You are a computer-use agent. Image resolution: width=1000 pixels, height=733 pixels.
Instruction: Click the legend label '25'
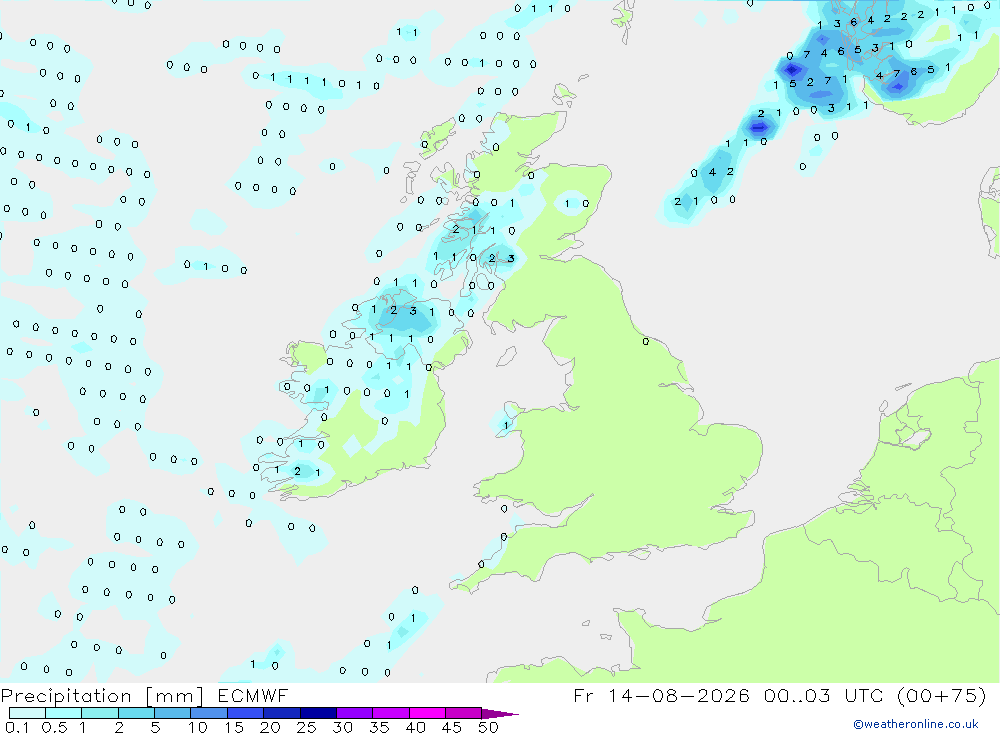(306, 727)
